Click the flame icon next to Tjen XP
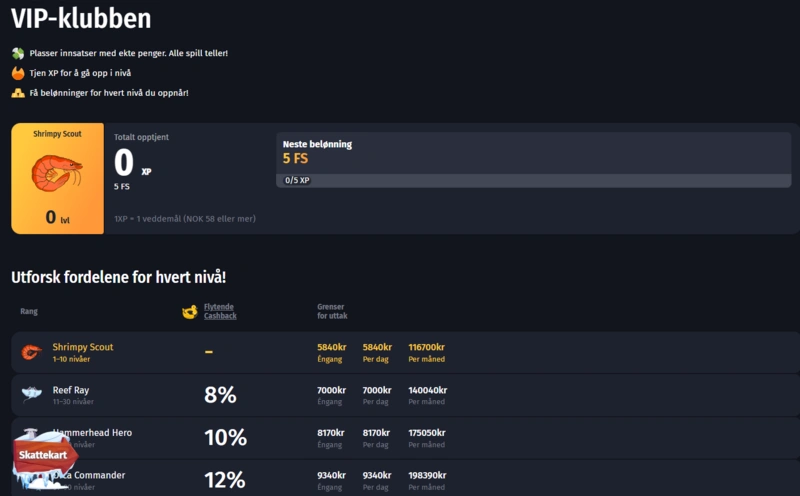Viewport: 800px width, 496px height. click(x=18, y=73)
